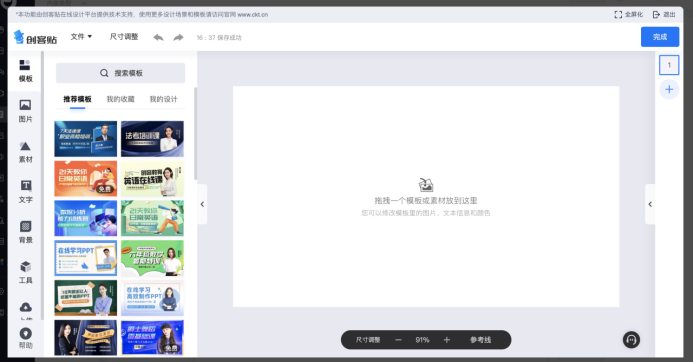Select the 在线学习PPT template
This screenshot has width=693, height=362.
pos(86,258)
